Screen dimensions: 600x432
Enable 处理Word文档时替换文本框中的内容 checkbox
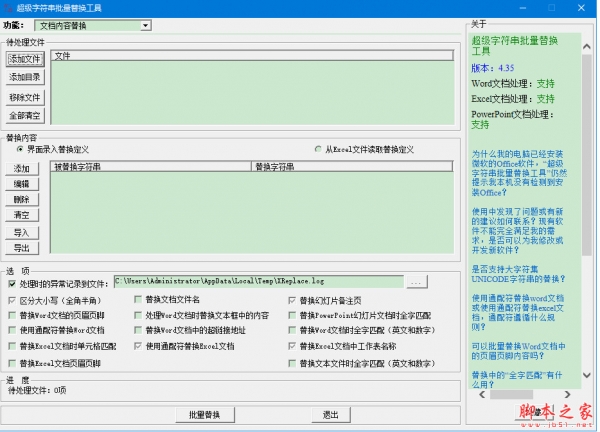point(138,316)
